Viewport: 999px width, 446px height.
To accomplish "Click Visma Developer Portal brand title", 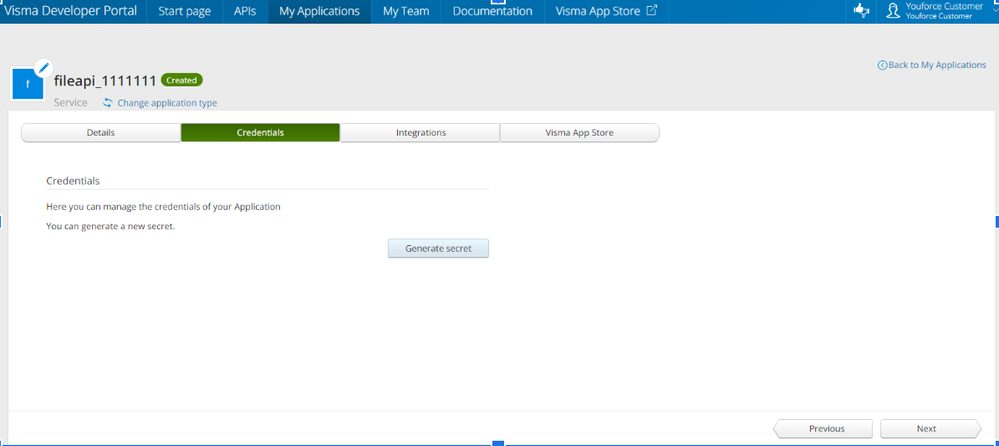I will point(70,11).
